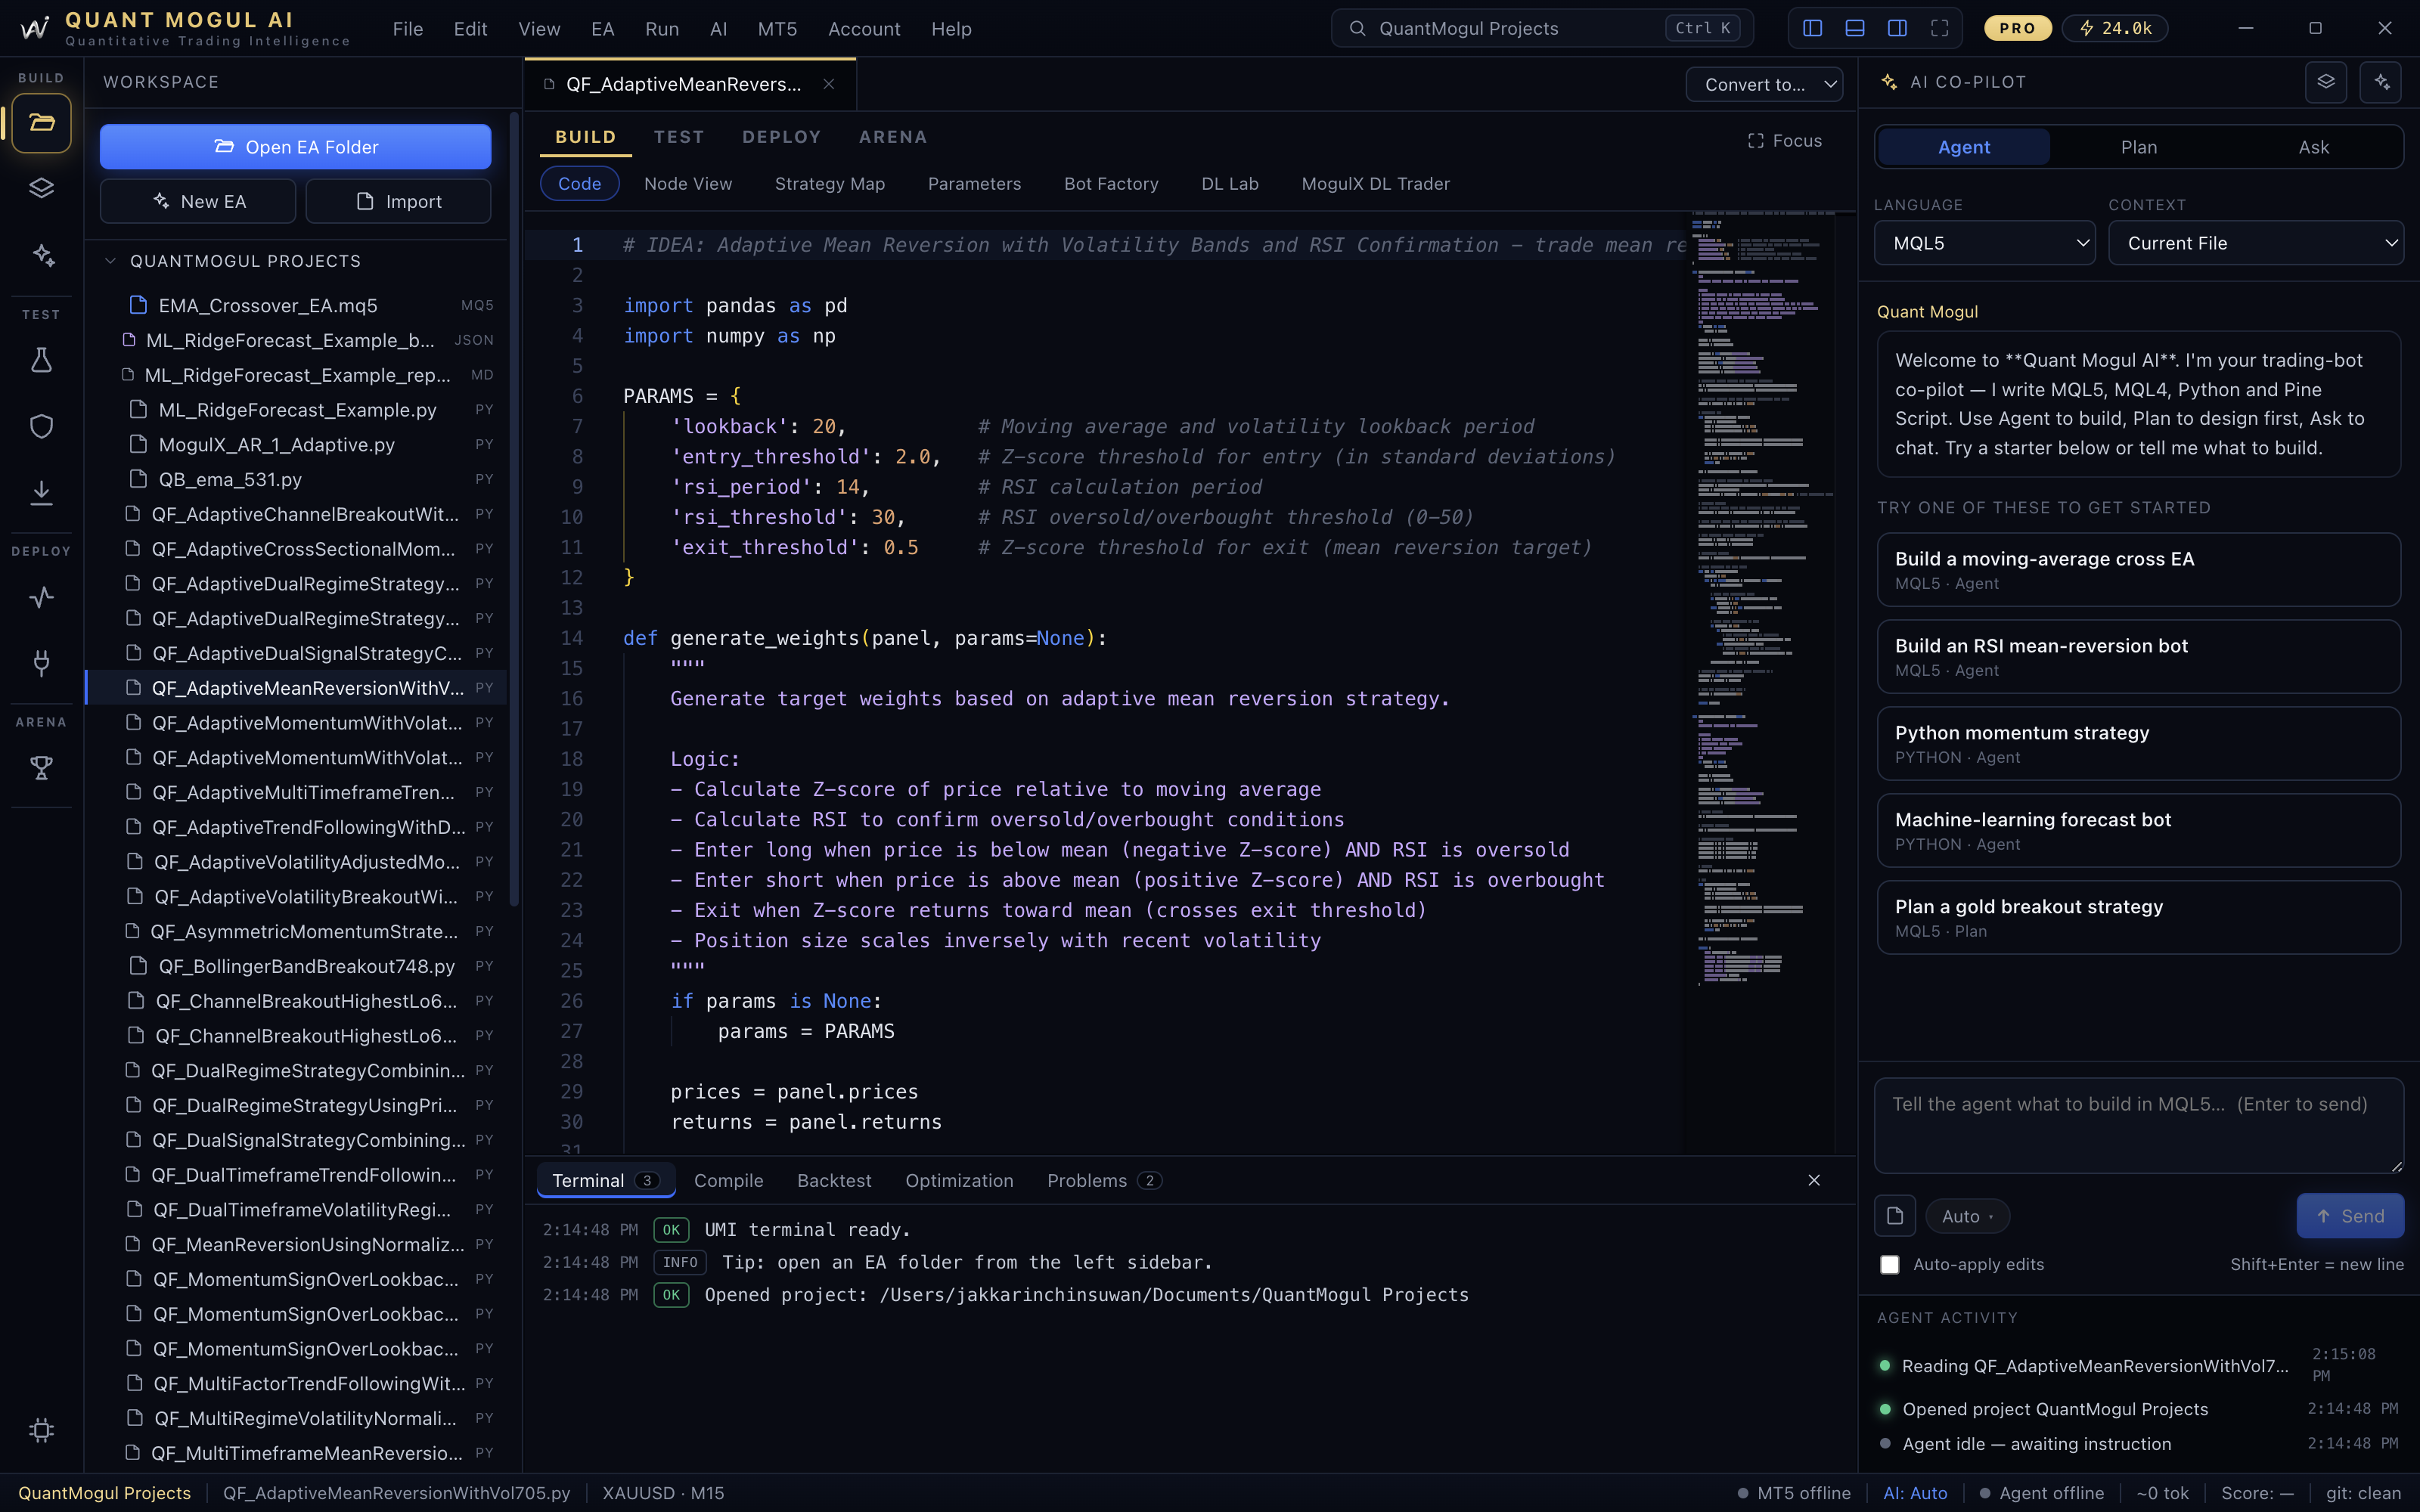Toggle the bottom panel layout icon
The image size is (2420, 1512).
click(x=1854, y=28)
